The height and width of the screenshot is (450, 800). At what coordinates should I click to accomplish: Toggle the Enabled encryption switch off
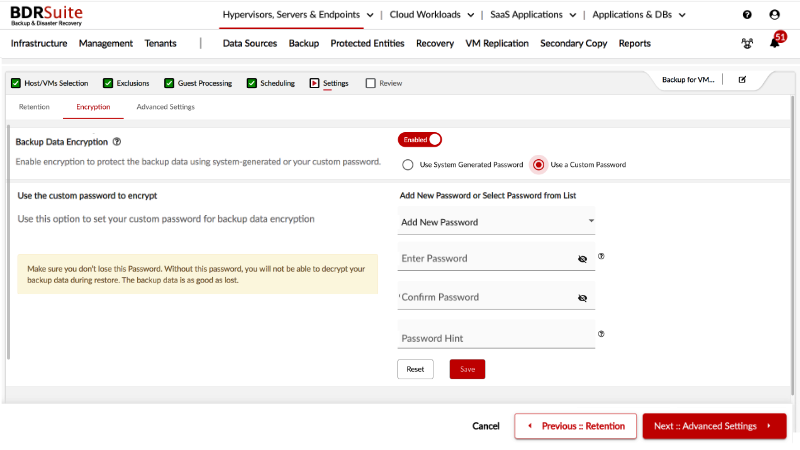(x=420, y=140)
